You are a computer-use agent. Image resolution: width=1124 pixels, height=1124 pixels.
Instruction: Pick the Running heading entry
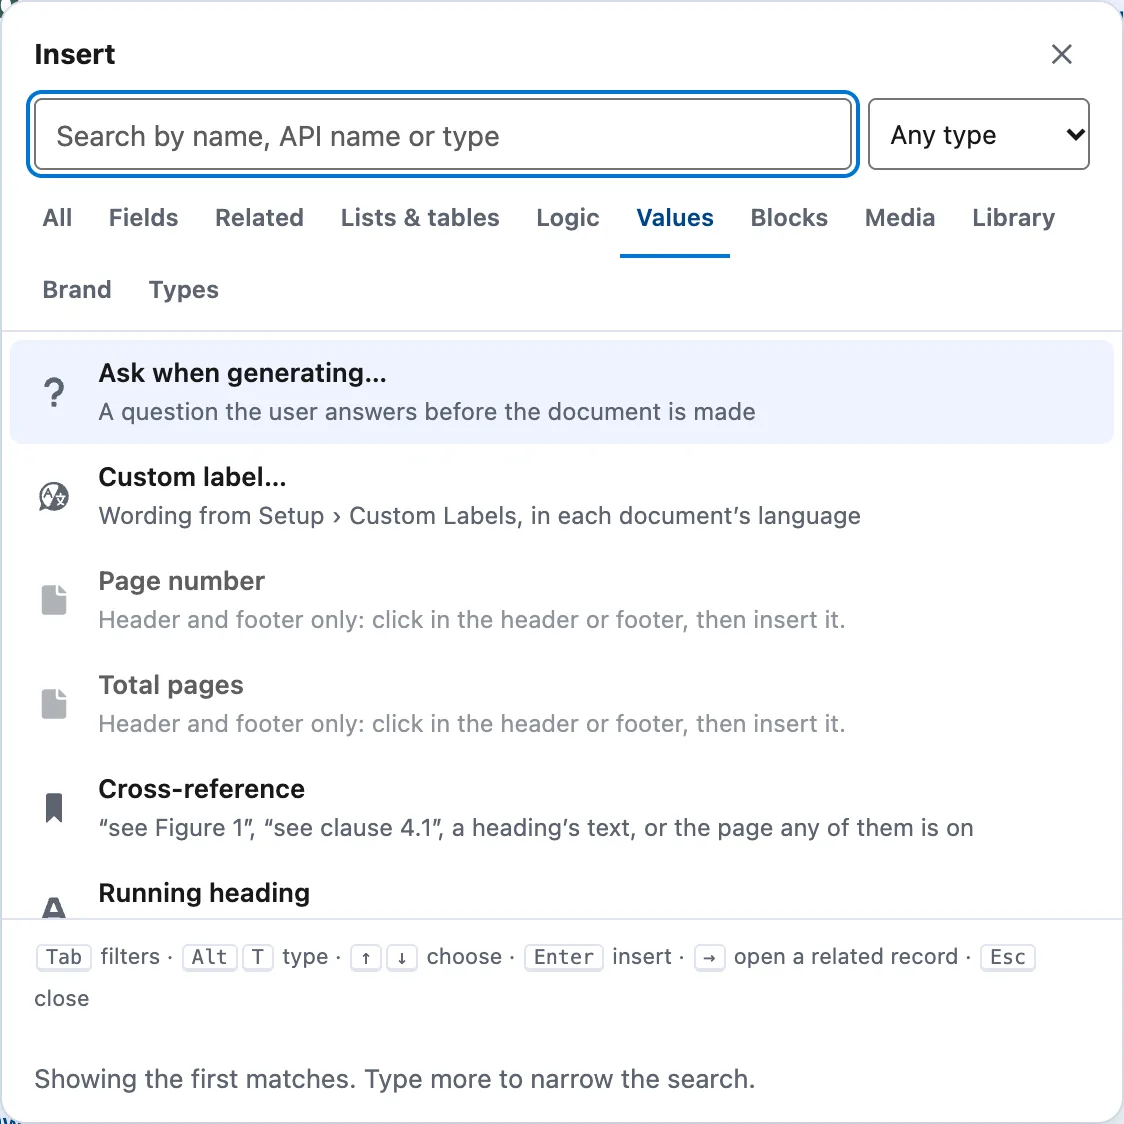coord(561,890)
